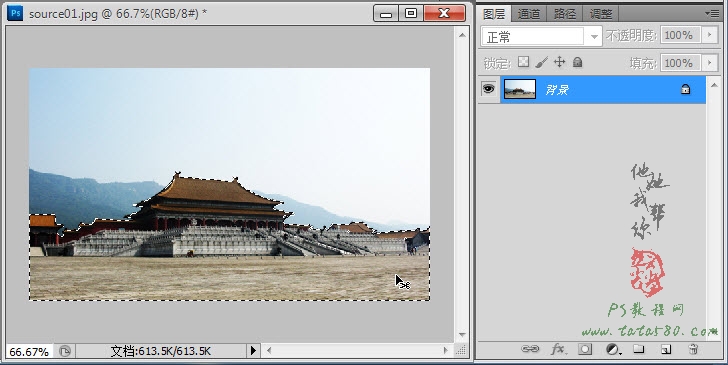Viewport: 728px width, 365px height.
Task: Switch to the 通道 tab
Action: coord(529,13)
